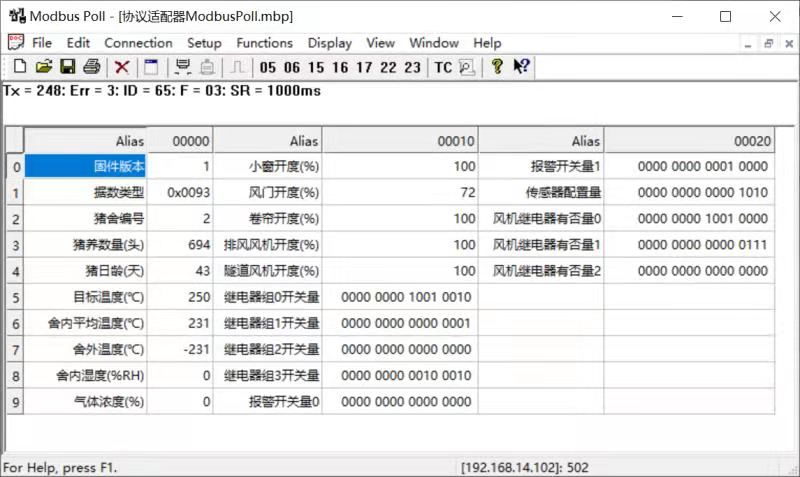Click the 0x0093 value cell
Screen dimensions: 800x477
[180, 192]
